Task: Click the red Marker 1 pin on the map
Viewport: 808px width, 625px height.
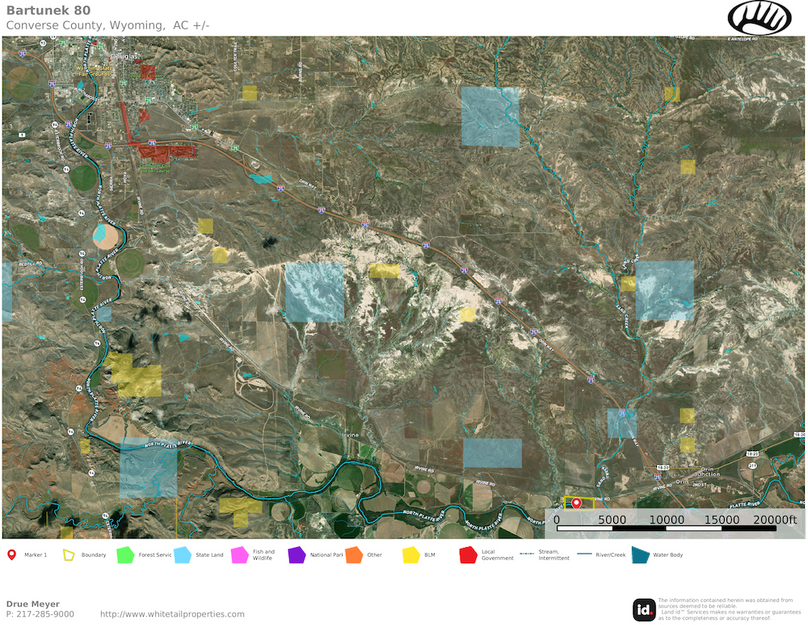Action: click(x=576, y=503)
